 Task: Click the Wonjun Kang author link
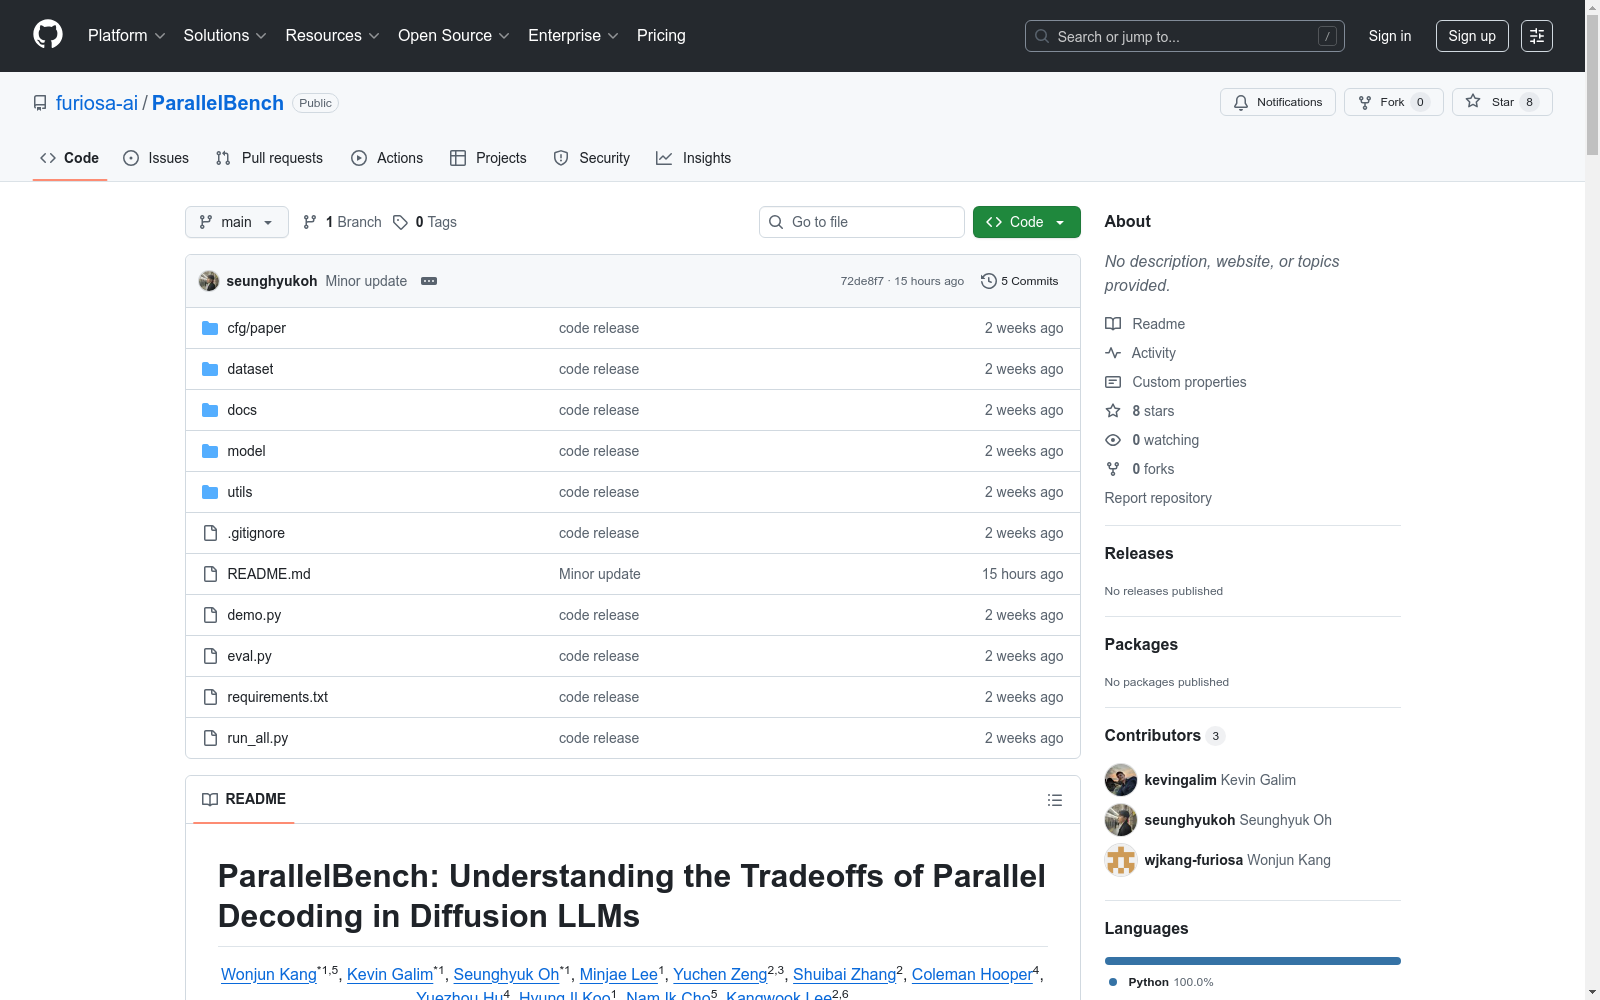[x=269, y=974]
